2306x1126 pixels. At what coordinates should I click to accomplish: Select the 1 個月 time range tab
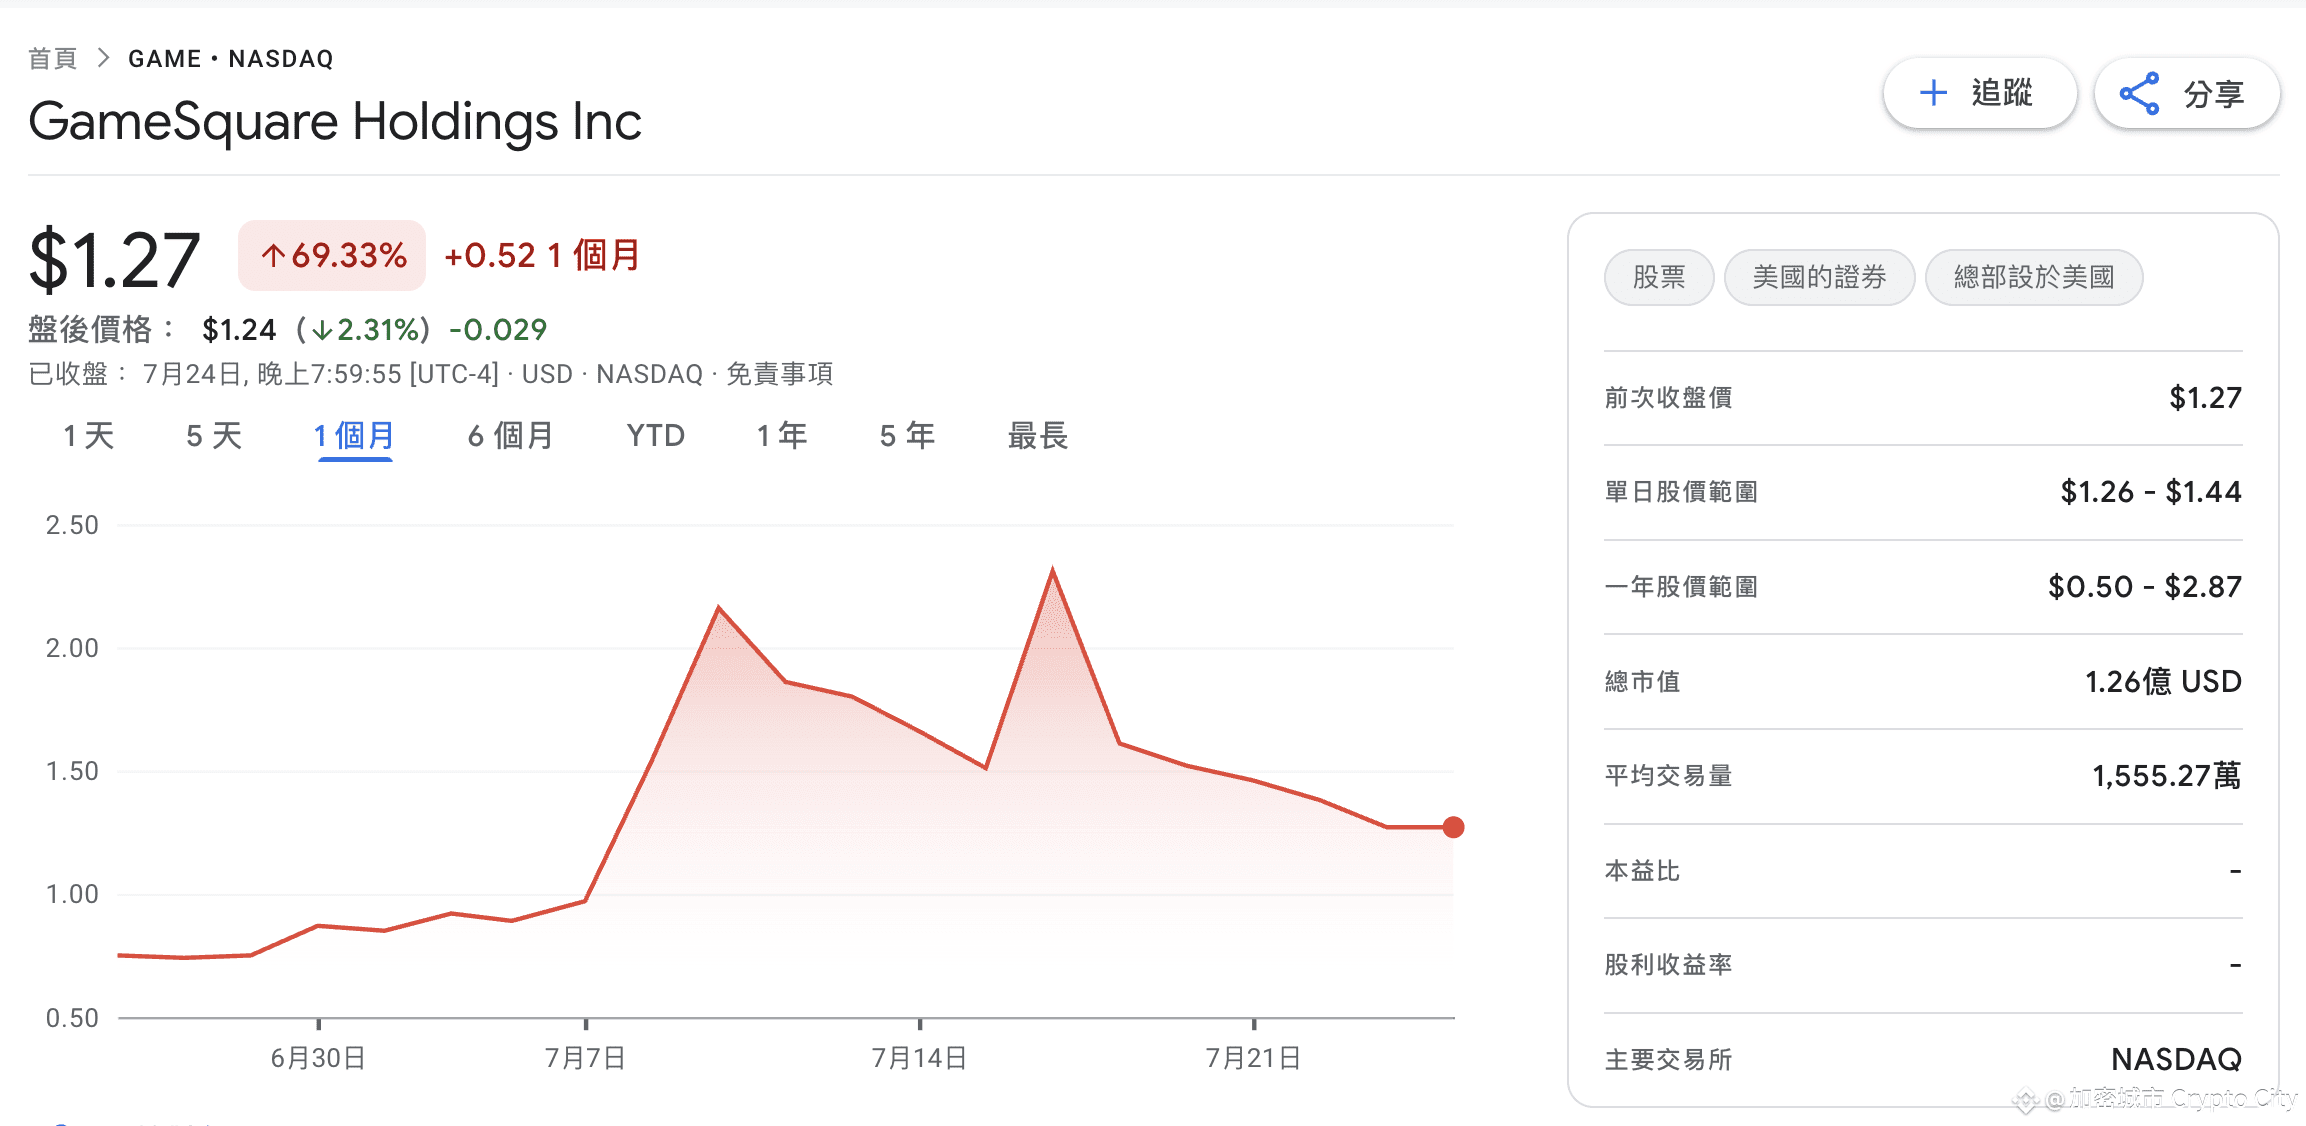[x=354, y=435]
